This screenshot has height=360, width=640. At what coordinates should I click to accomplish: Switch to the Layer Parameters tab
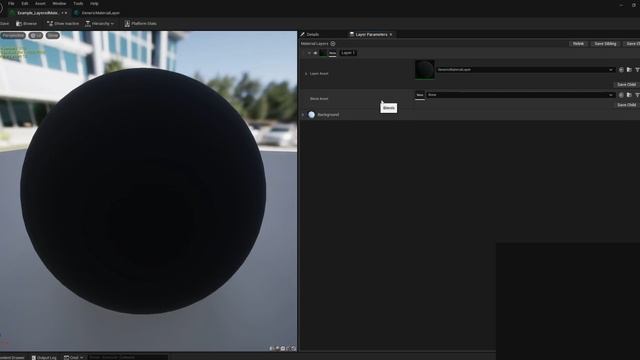point(371,34)
